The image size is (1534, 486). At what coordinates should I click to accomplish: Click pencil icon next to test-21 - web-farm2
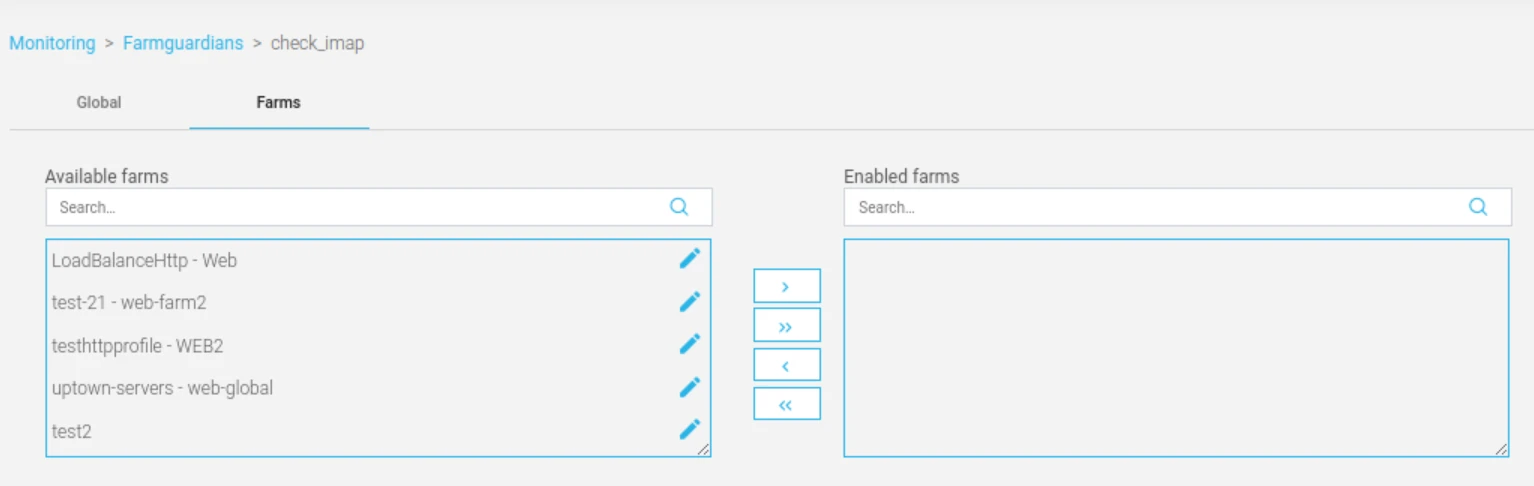point(690,302)
